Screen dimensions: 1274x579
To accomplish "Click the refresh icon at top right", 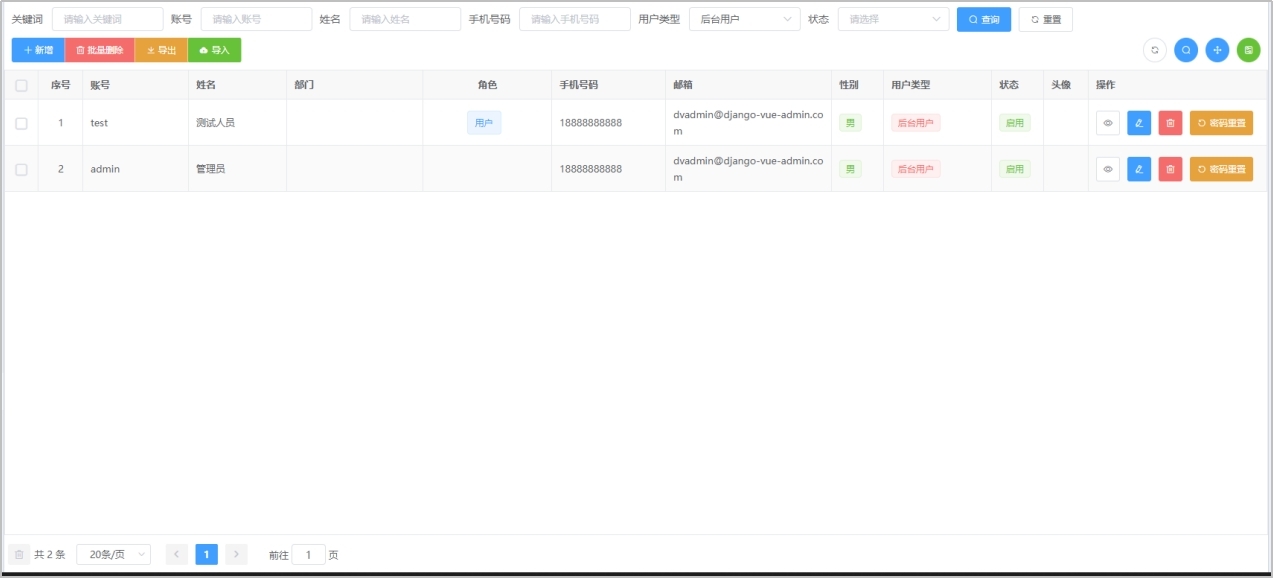I will tap(1154, 49).
